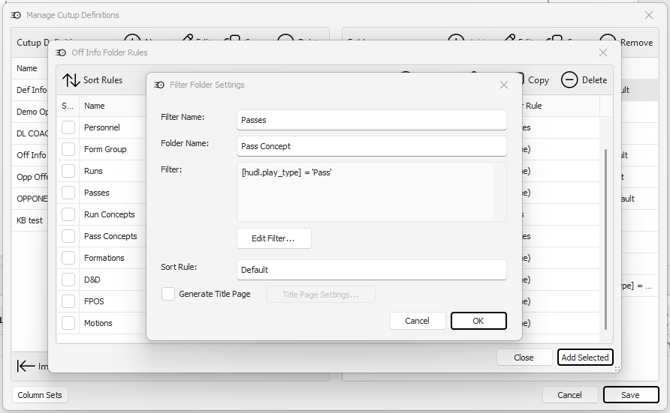The height and width of the screenshot is (413, 670).
Task: Select the Runs rule name
Action: (93, 171)
